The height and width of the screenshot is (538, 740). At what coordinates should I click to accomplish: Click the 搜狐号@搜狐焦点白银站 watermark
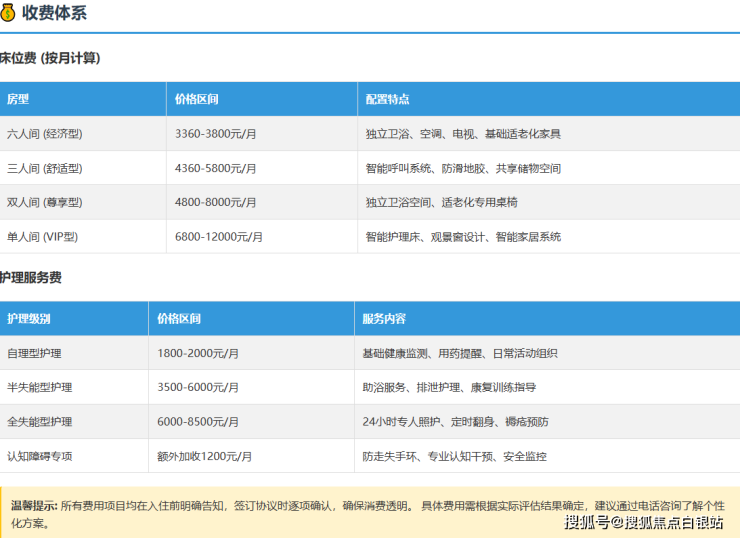(643, 522)
